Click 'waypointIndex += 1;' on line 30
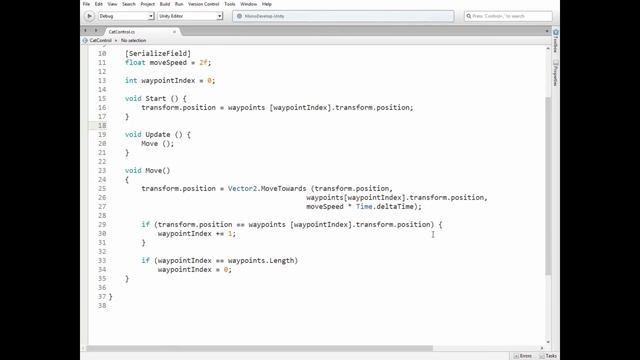Viewport: 640px width, 360px height. click(197, 233)
